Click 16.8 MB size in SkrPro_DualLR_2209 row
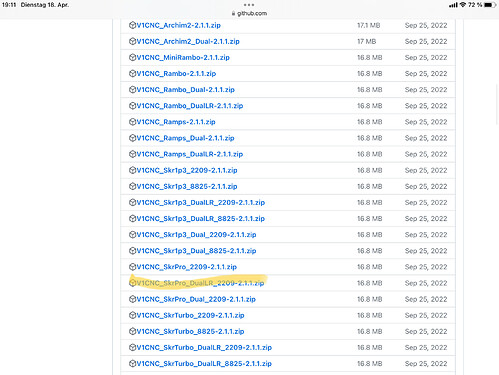 coord(370,283)
